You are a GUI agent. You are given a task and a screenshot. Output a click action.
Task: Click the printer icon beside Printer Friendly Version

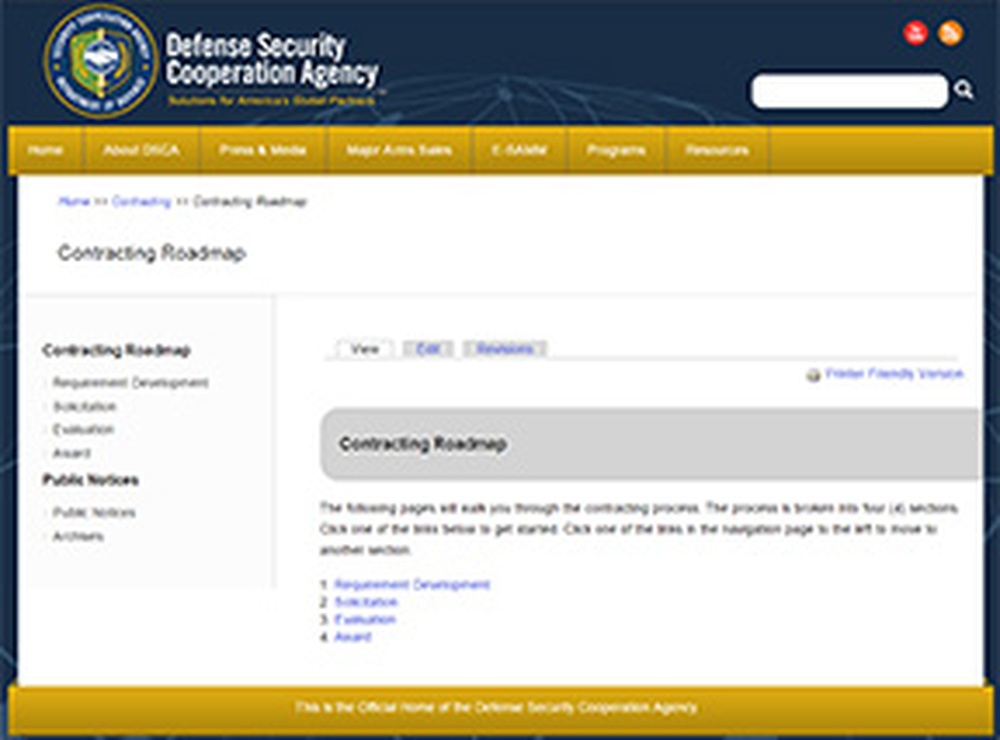tap(811, 373)
